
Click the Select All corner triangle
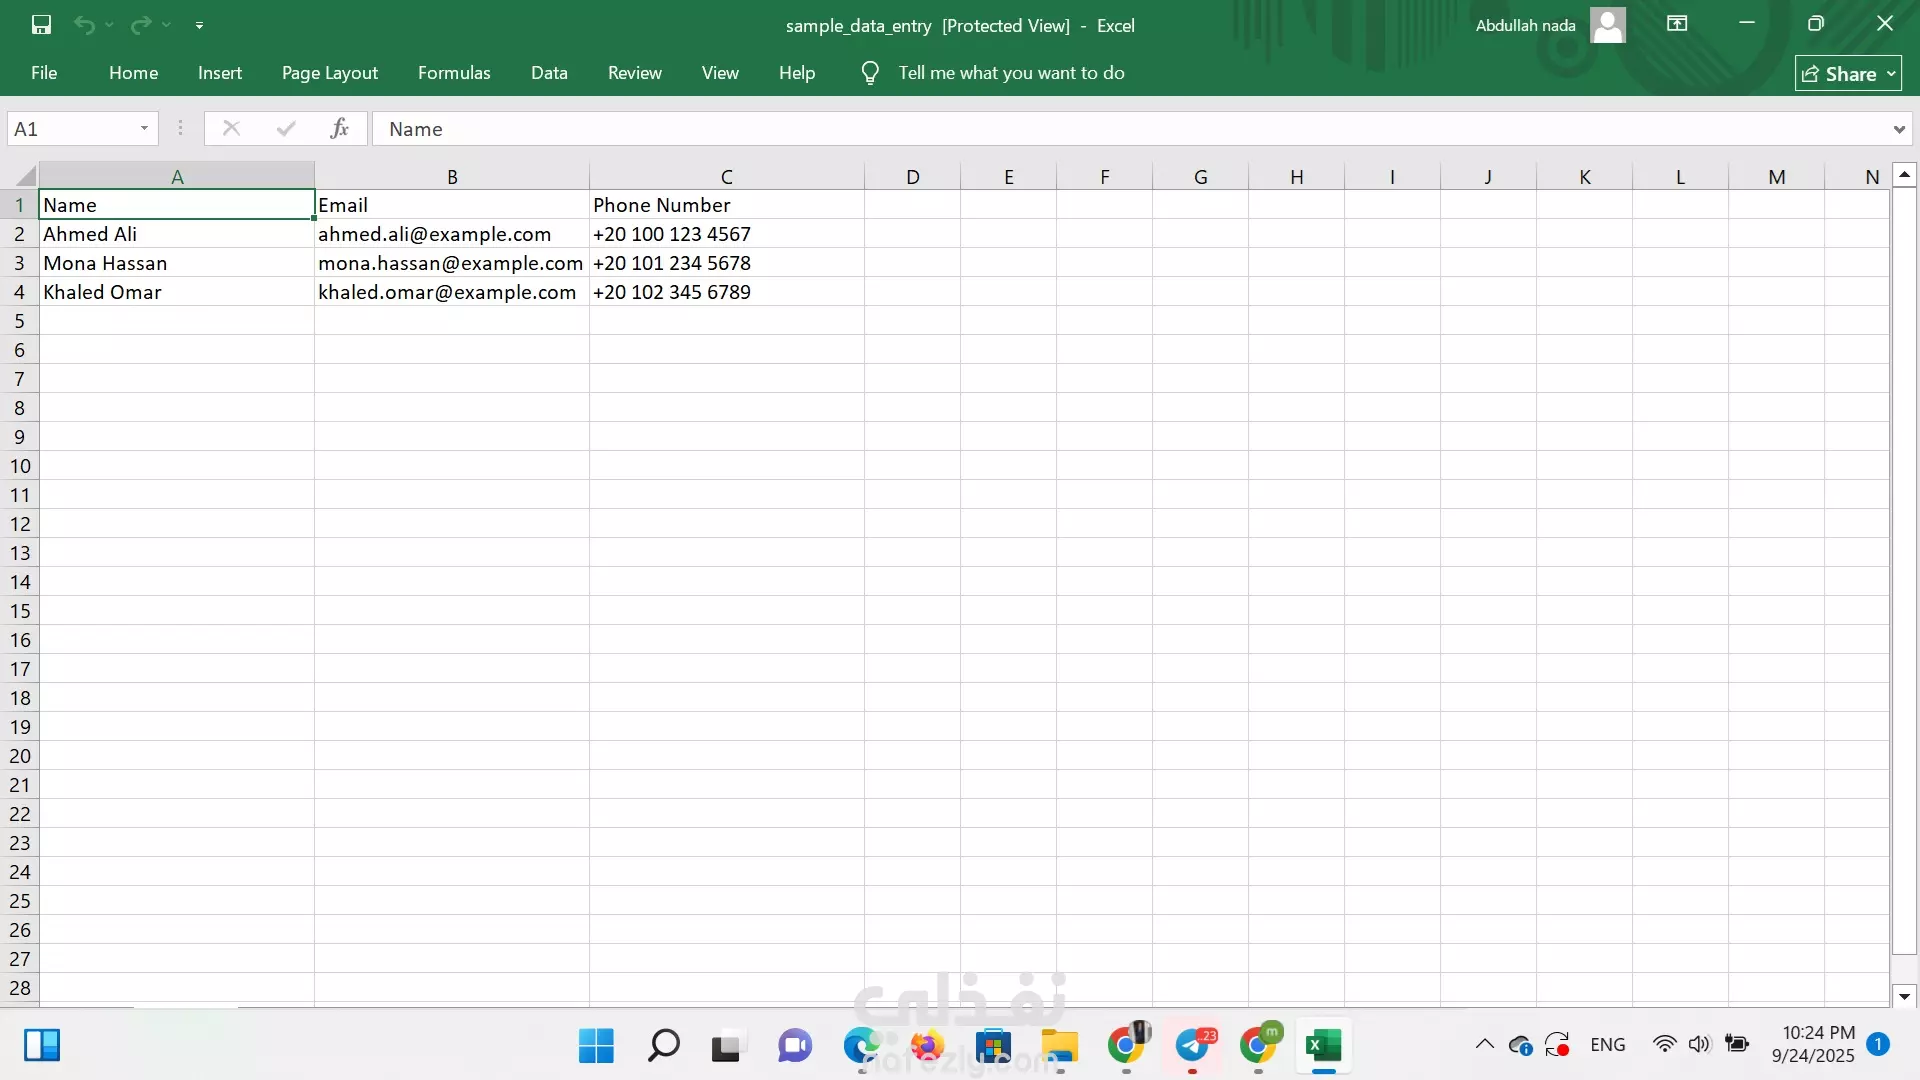click(x=25, y=176)
